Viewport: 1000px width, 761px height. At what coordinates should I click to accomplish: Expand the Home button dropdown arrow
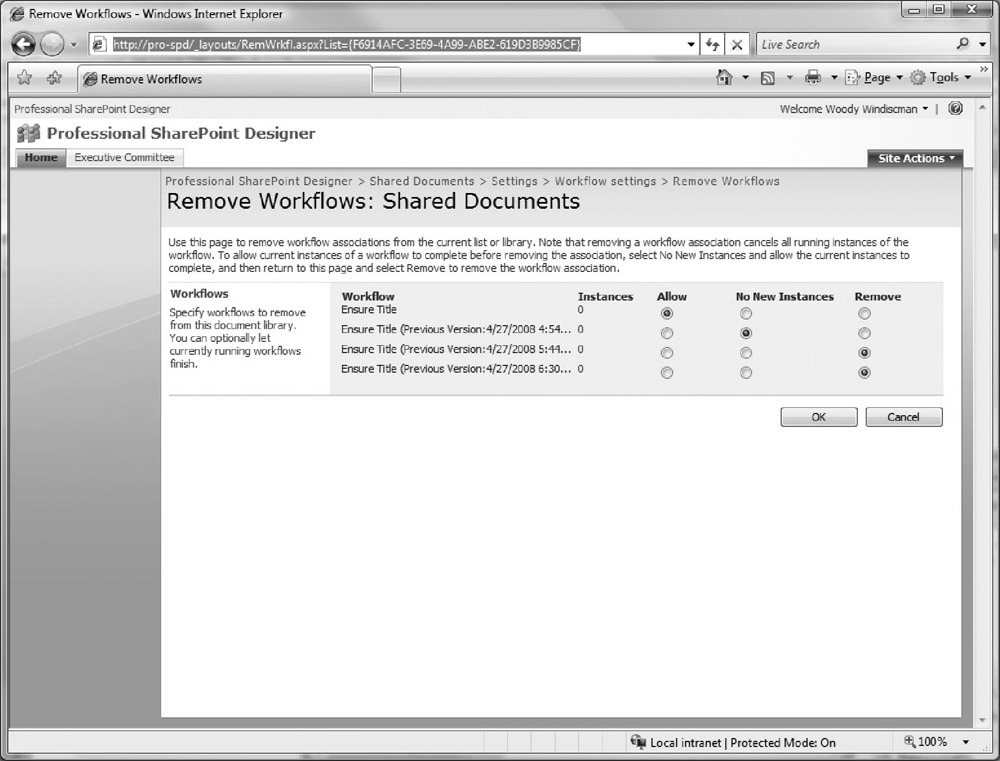point(746,78)
